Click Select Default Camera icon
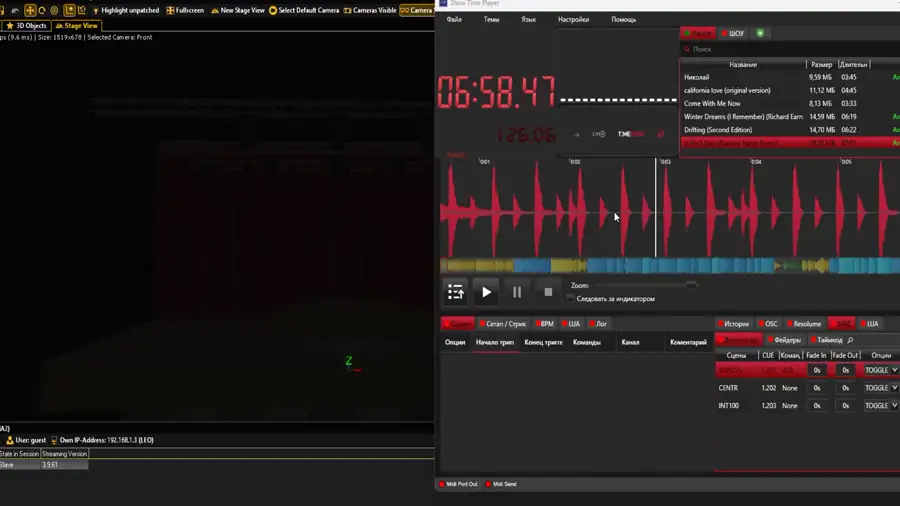900x506 pixels. 273,10
